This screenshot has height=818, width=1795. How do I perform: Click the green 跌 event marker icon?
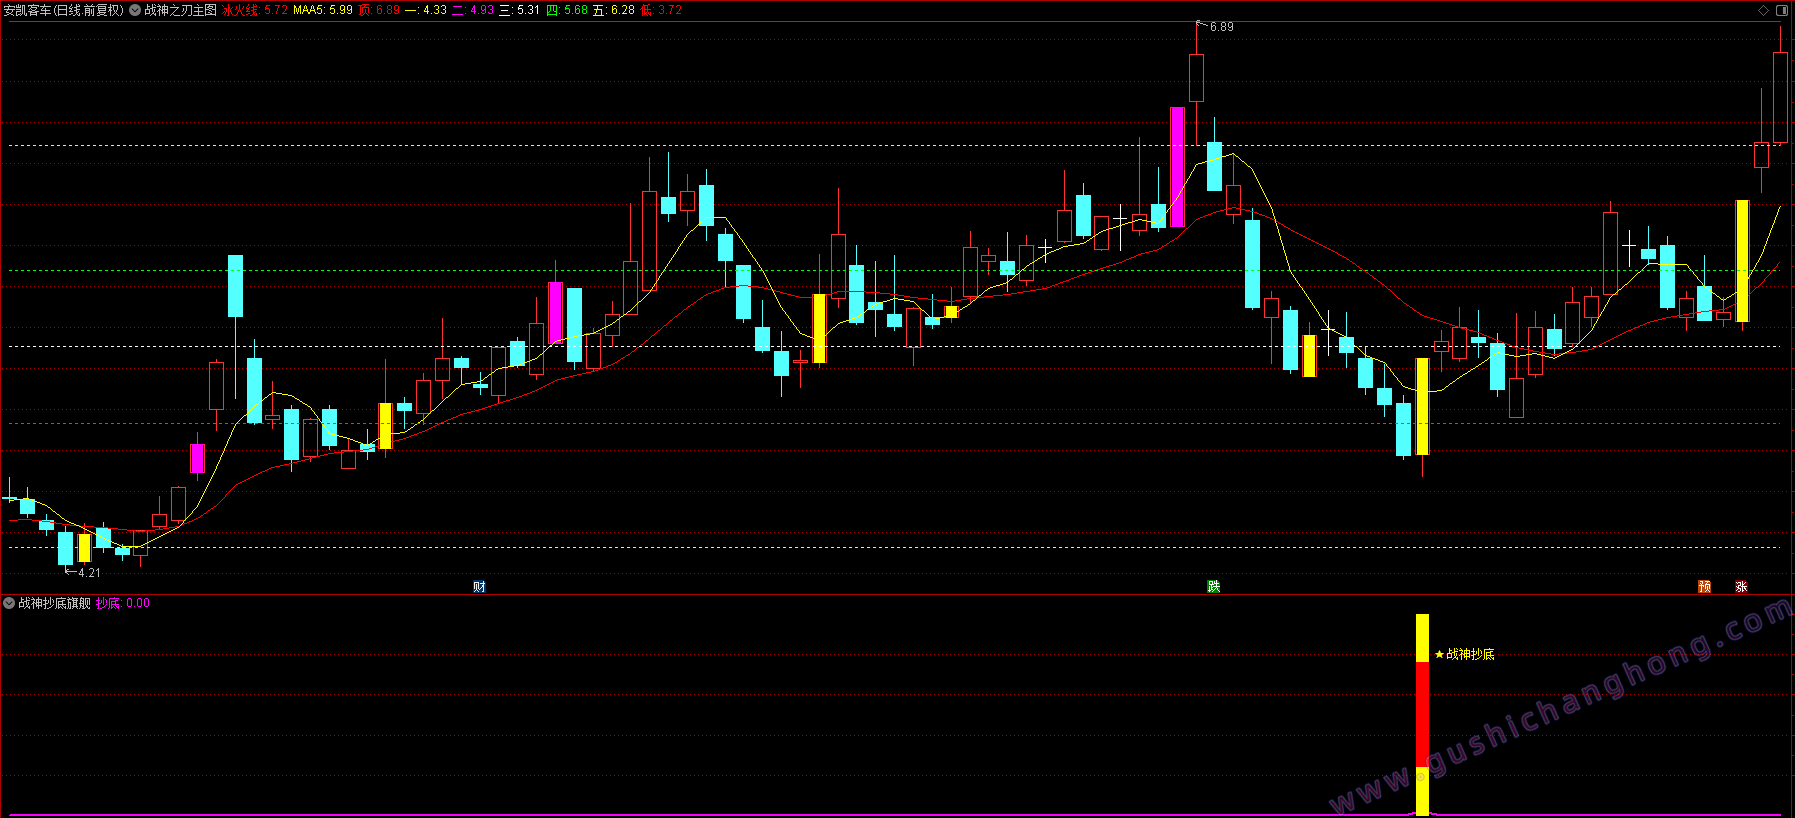(x=1213, y=587)
